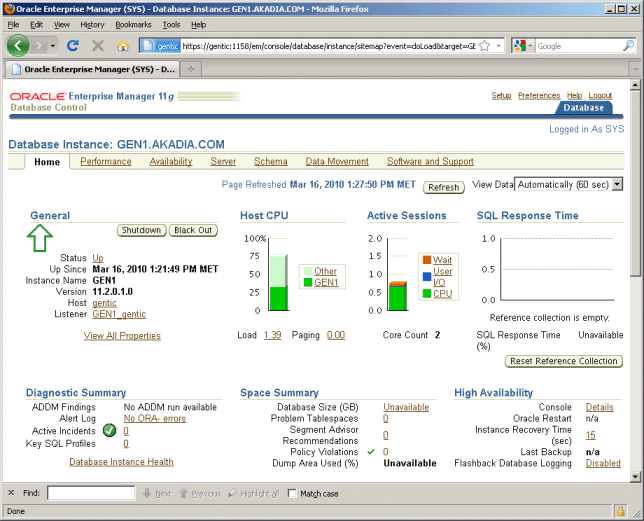The image size is (644, 521).
Task: Open the File menu
Action: (13, 25)
